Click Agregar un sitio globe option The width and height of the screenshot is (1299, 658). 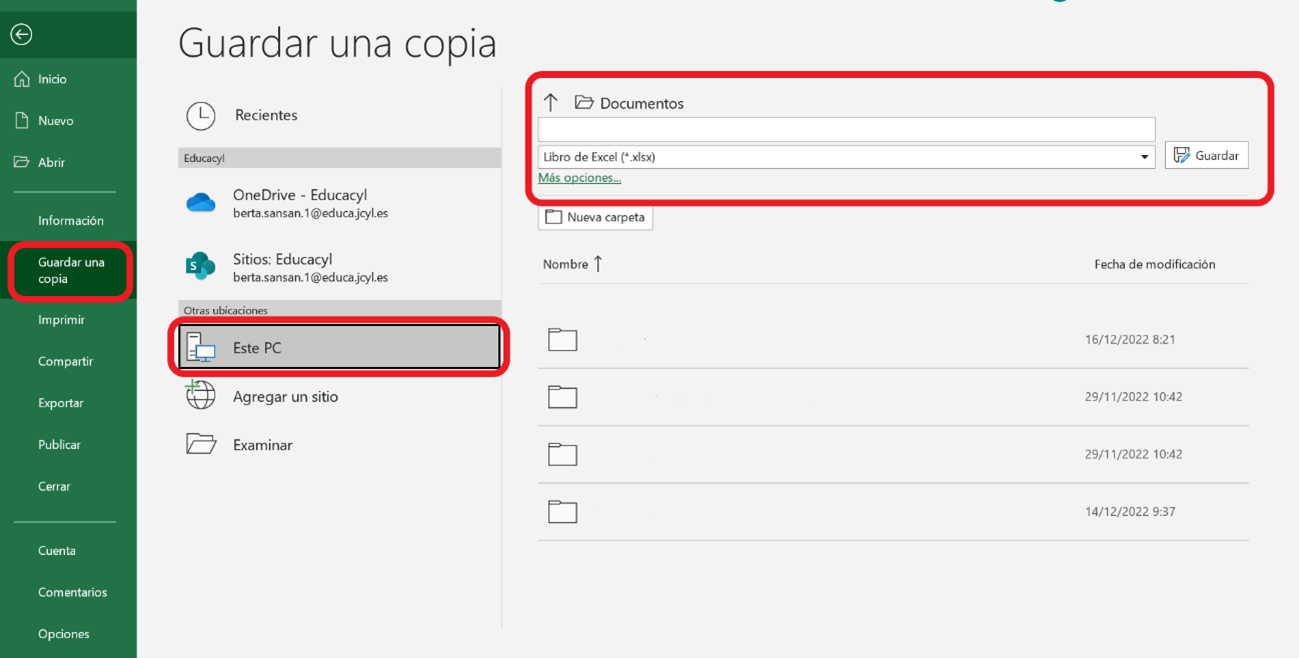tap(285, 397)
